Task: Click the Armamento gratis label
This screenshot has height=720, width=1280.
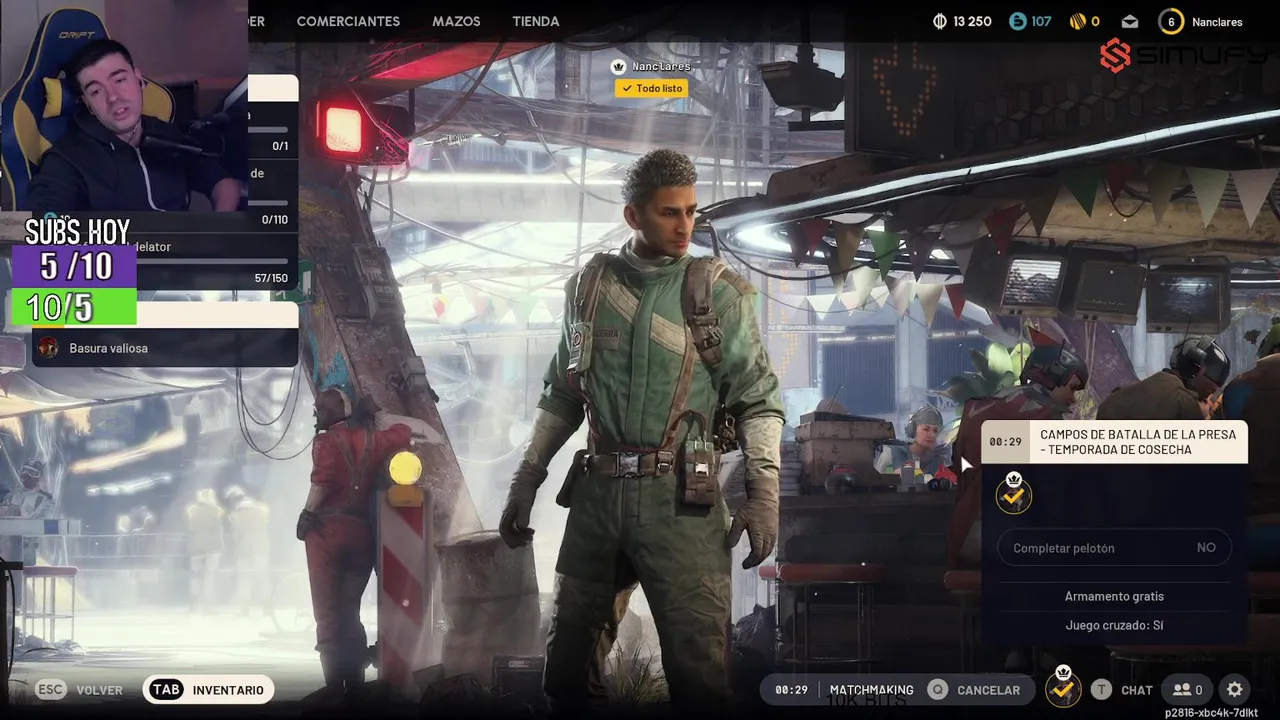Action: click(1114, 596)
